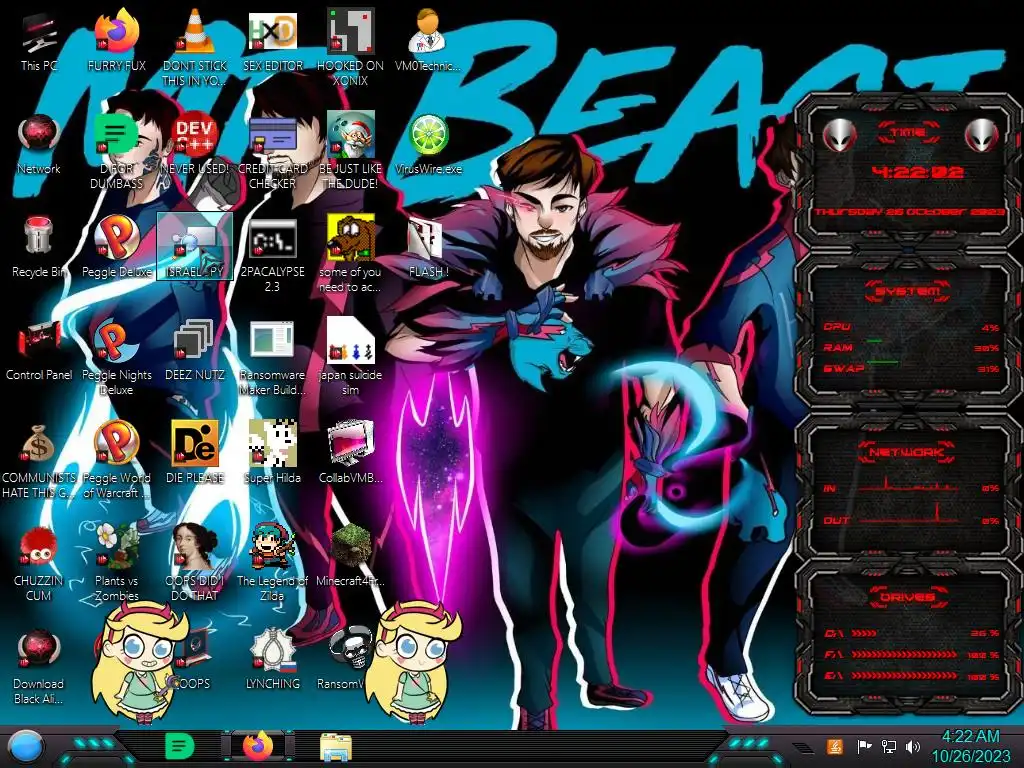Open the Action Center flag tray icon

pos(864,746)
